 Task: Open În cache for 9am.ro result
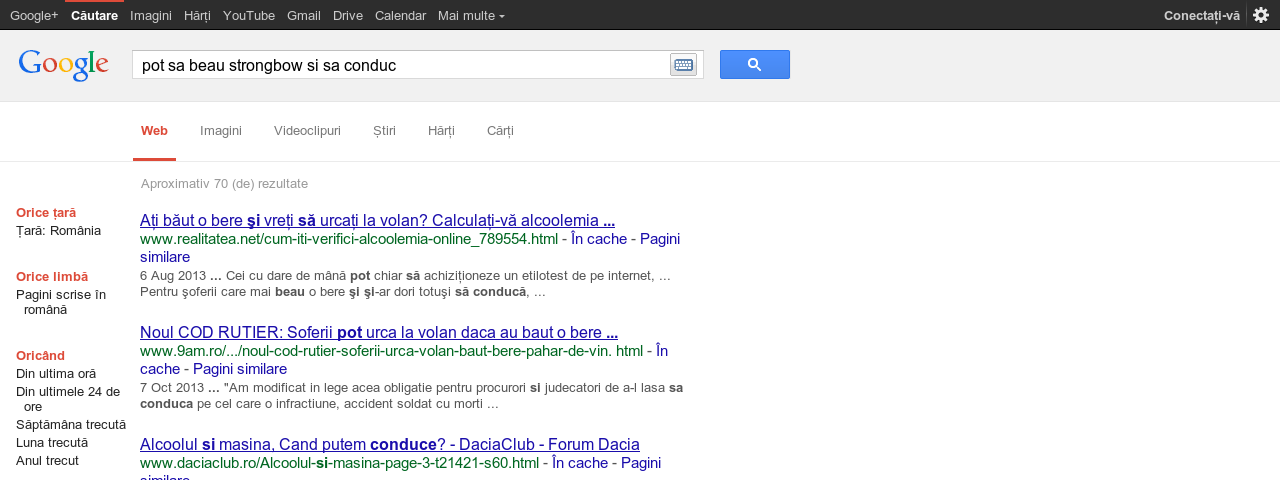pyautogui.click(x=404, y=360)
